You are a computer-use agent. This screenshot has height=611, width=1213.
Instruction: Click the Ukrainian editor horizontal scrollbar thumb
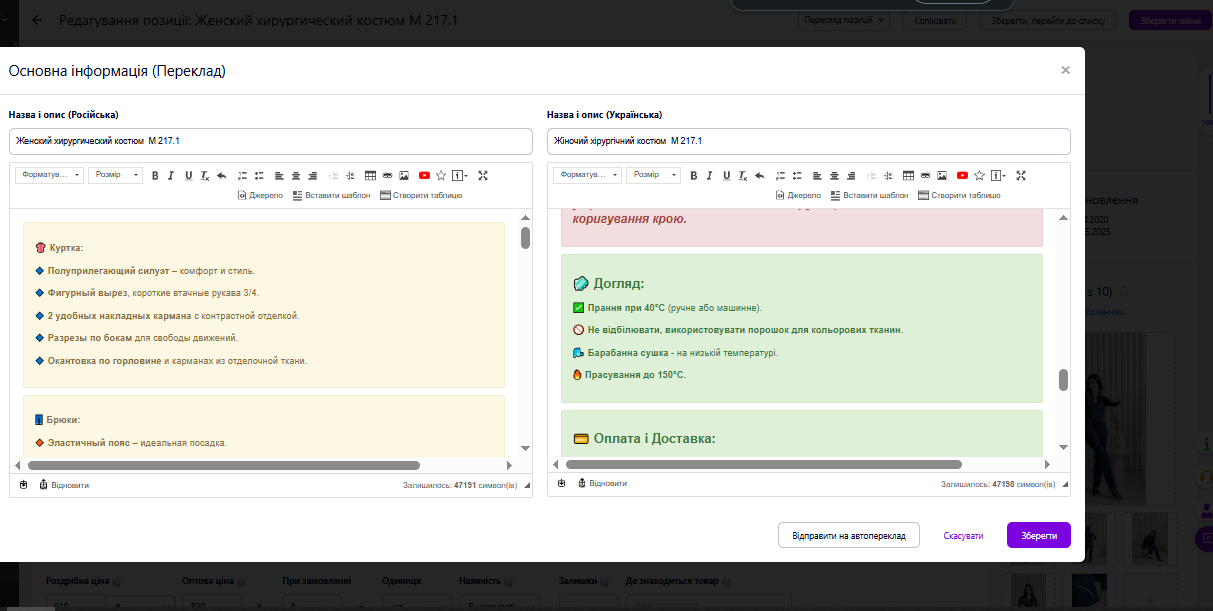[x=764, y=465]
